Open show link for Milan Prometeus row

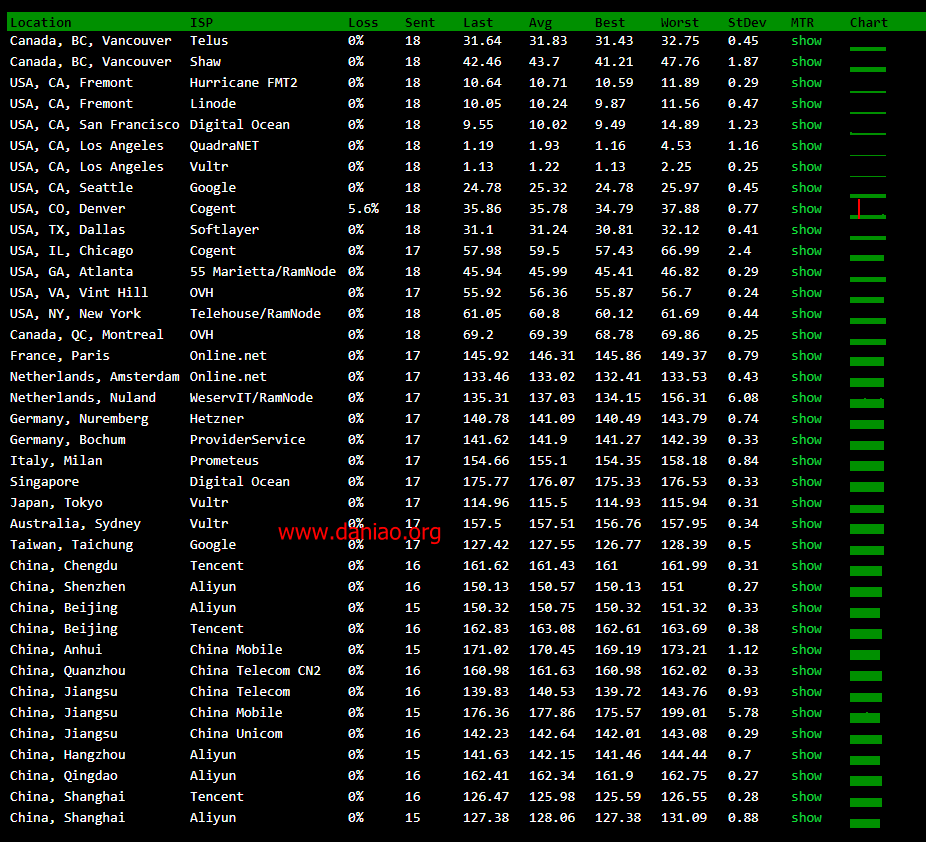click(x=806, y=461)
